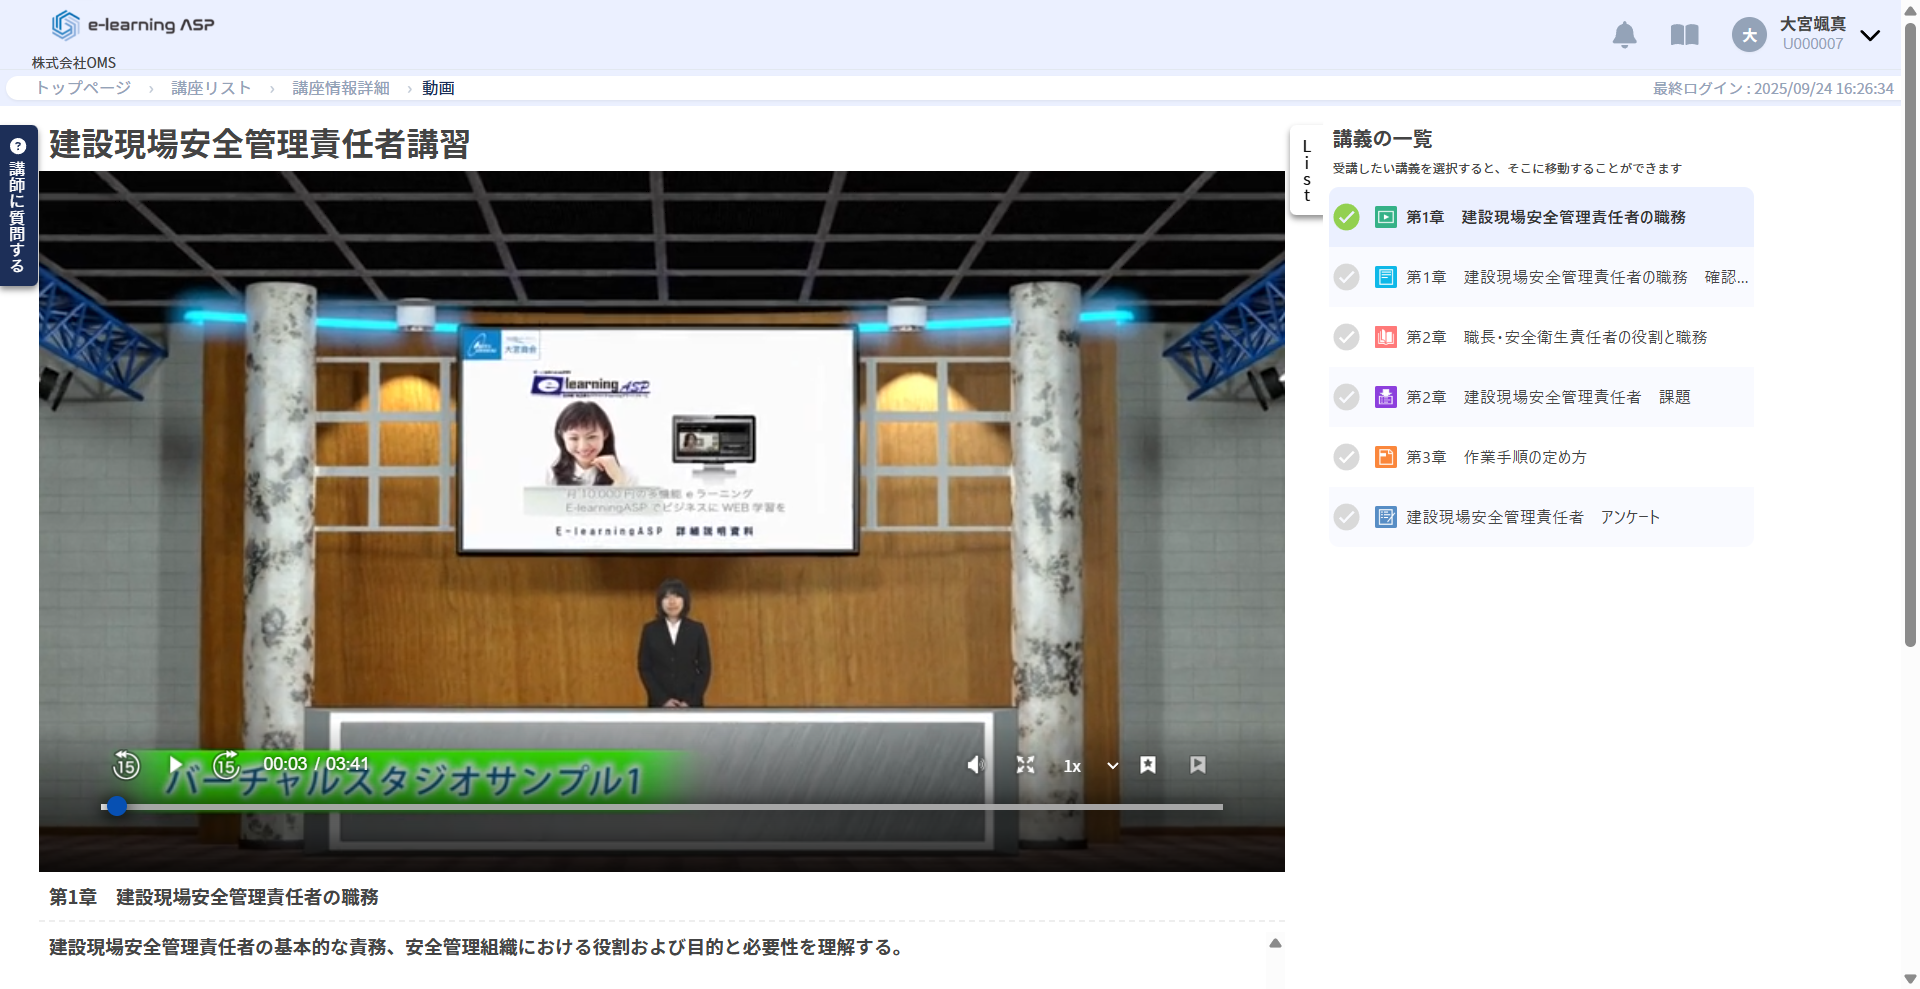Collapse the lecture List side tab
This screenshot has width=1920, height=989.
point(1306,170)
